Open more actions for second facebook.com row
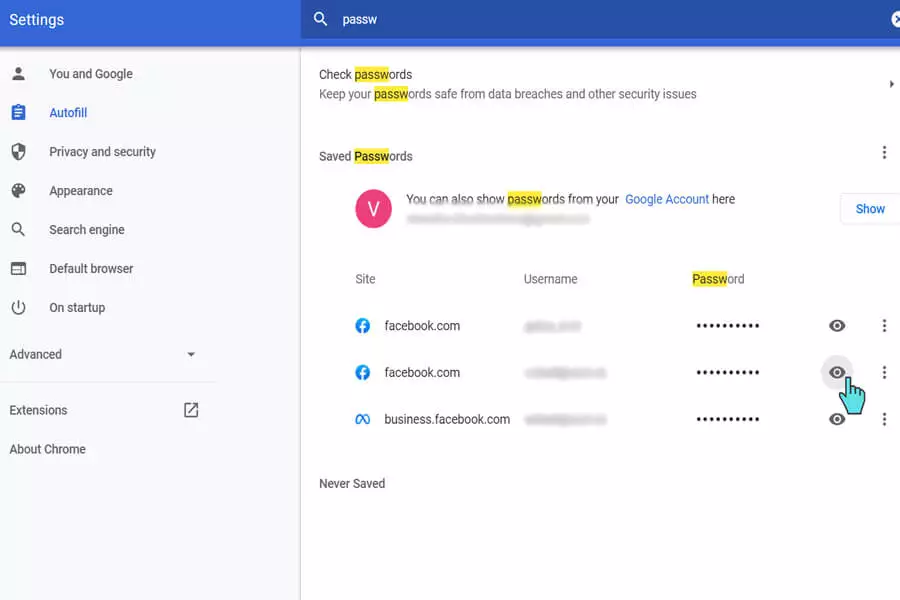The image size is (900, 600). [885, 372]
